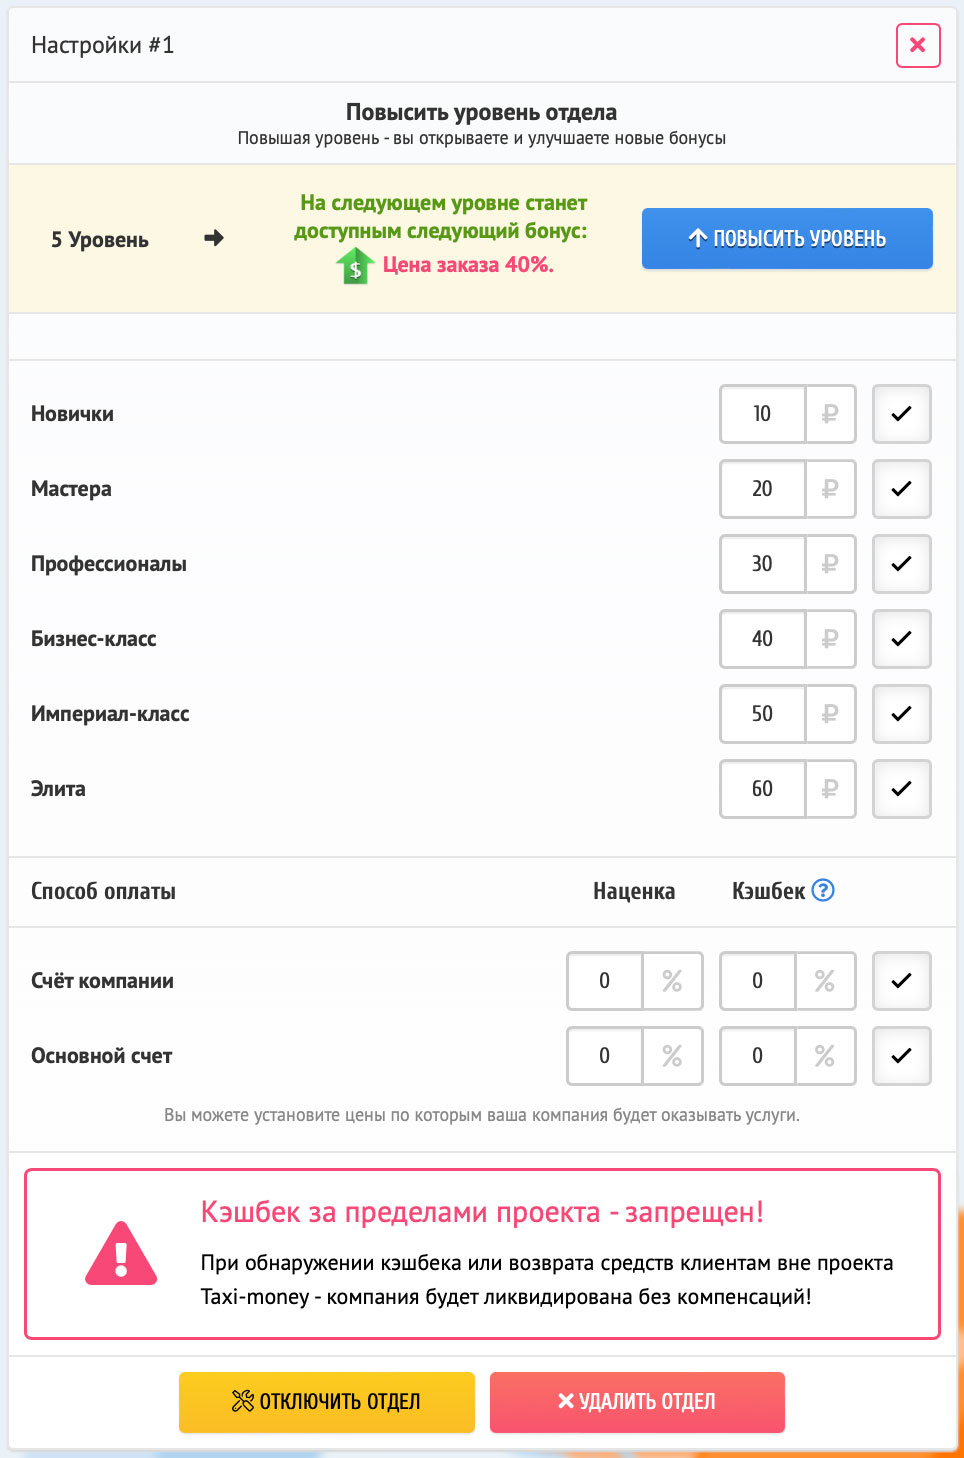Click the ruble icon in Элита row
This screenshot has width=964, height=1458.
[830, 789]
